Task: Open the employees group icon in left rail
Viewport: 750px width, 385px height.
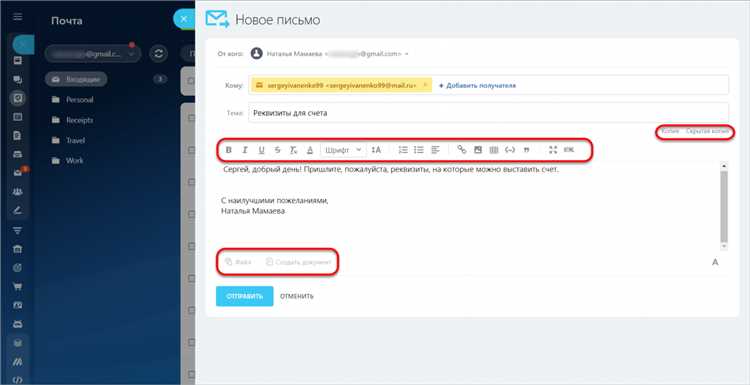Action: point(18,192)
